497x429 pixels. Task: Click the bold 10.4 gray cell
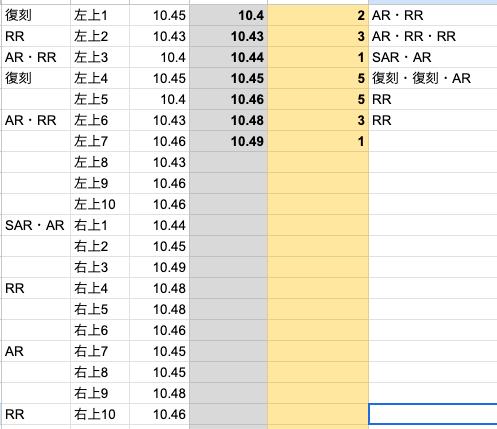point(228,15)
